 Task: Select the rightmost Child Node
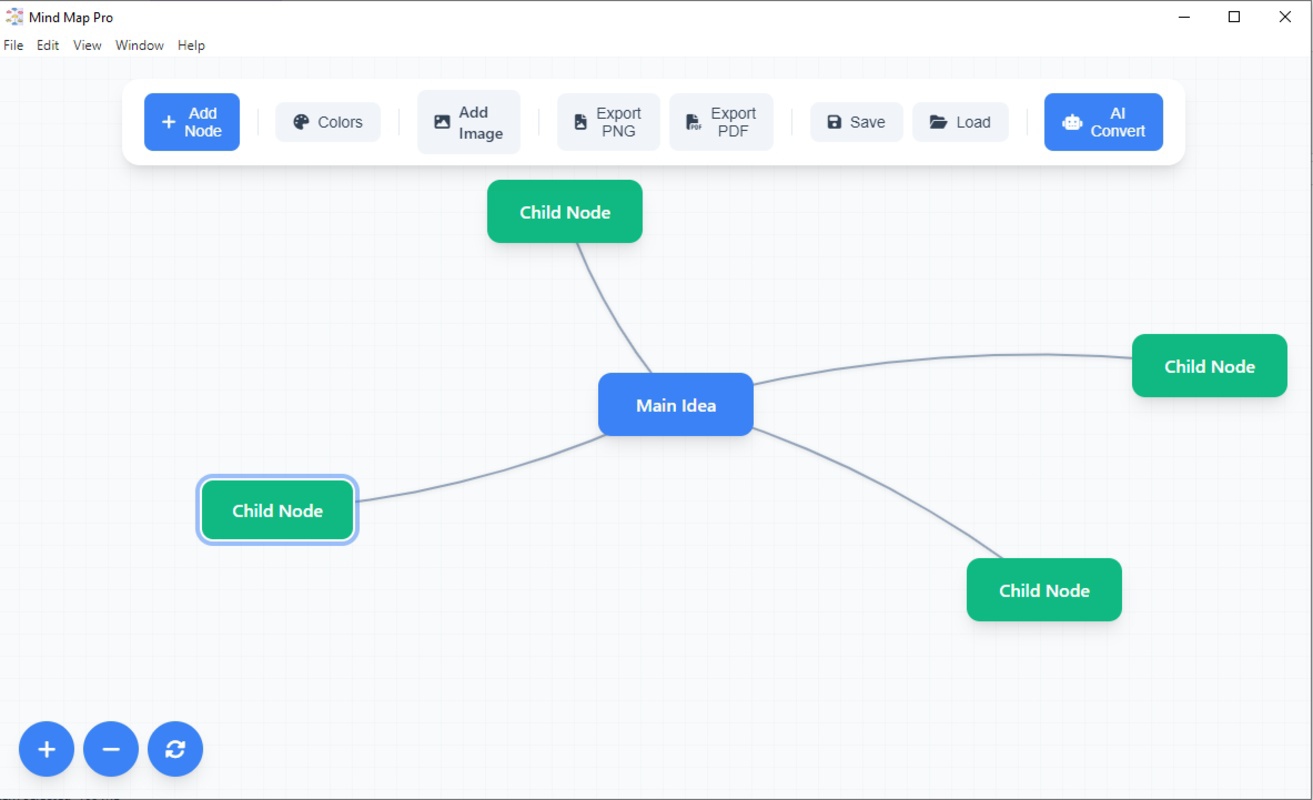[x=1209, y=366]
